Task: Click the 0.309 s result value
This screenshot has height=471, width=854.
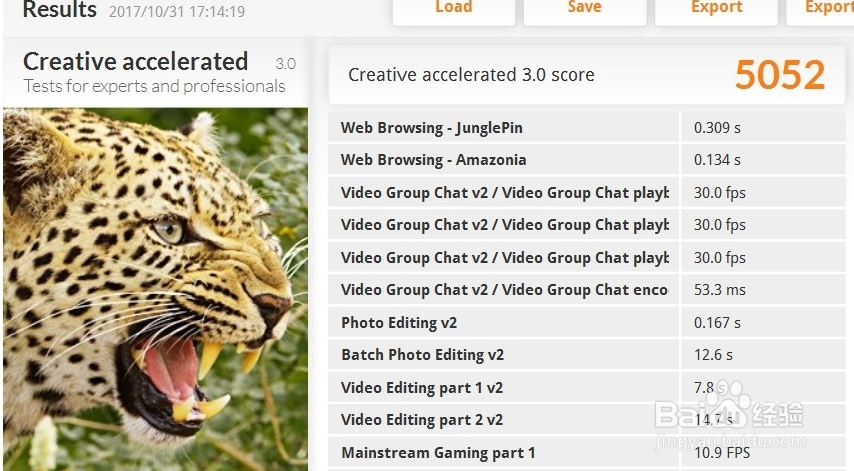Action: (717, 128)
